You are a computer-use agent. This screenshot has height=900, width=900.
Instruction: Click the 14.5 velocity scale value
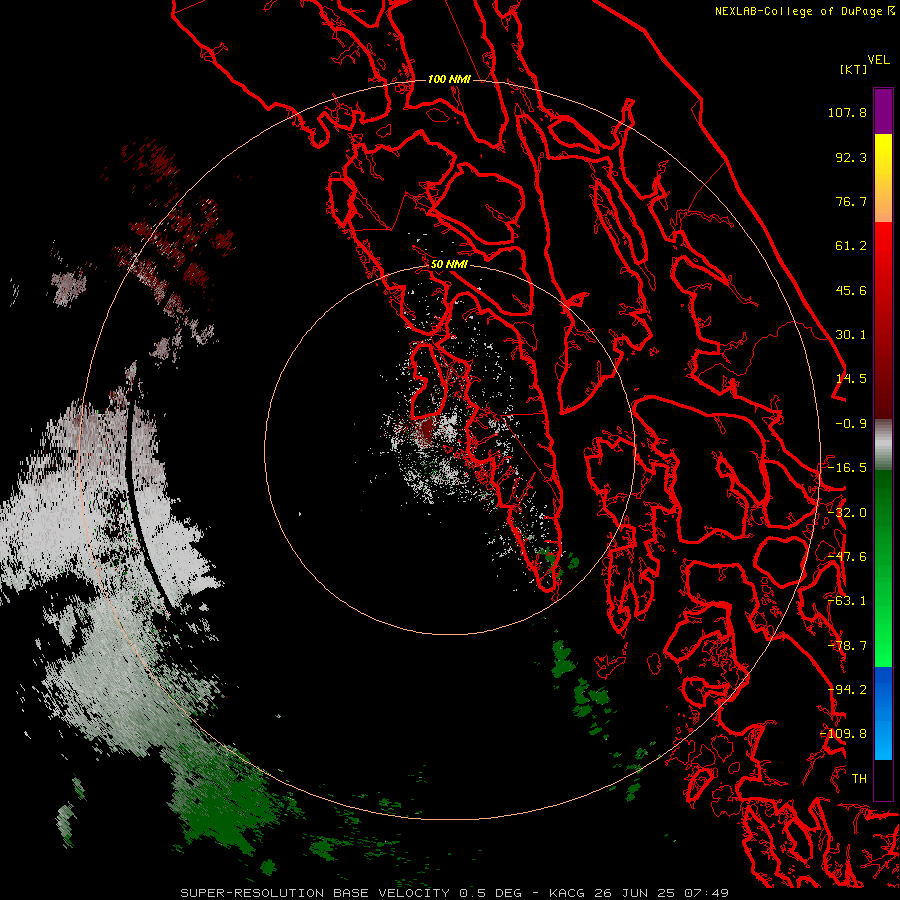(851, 379)
